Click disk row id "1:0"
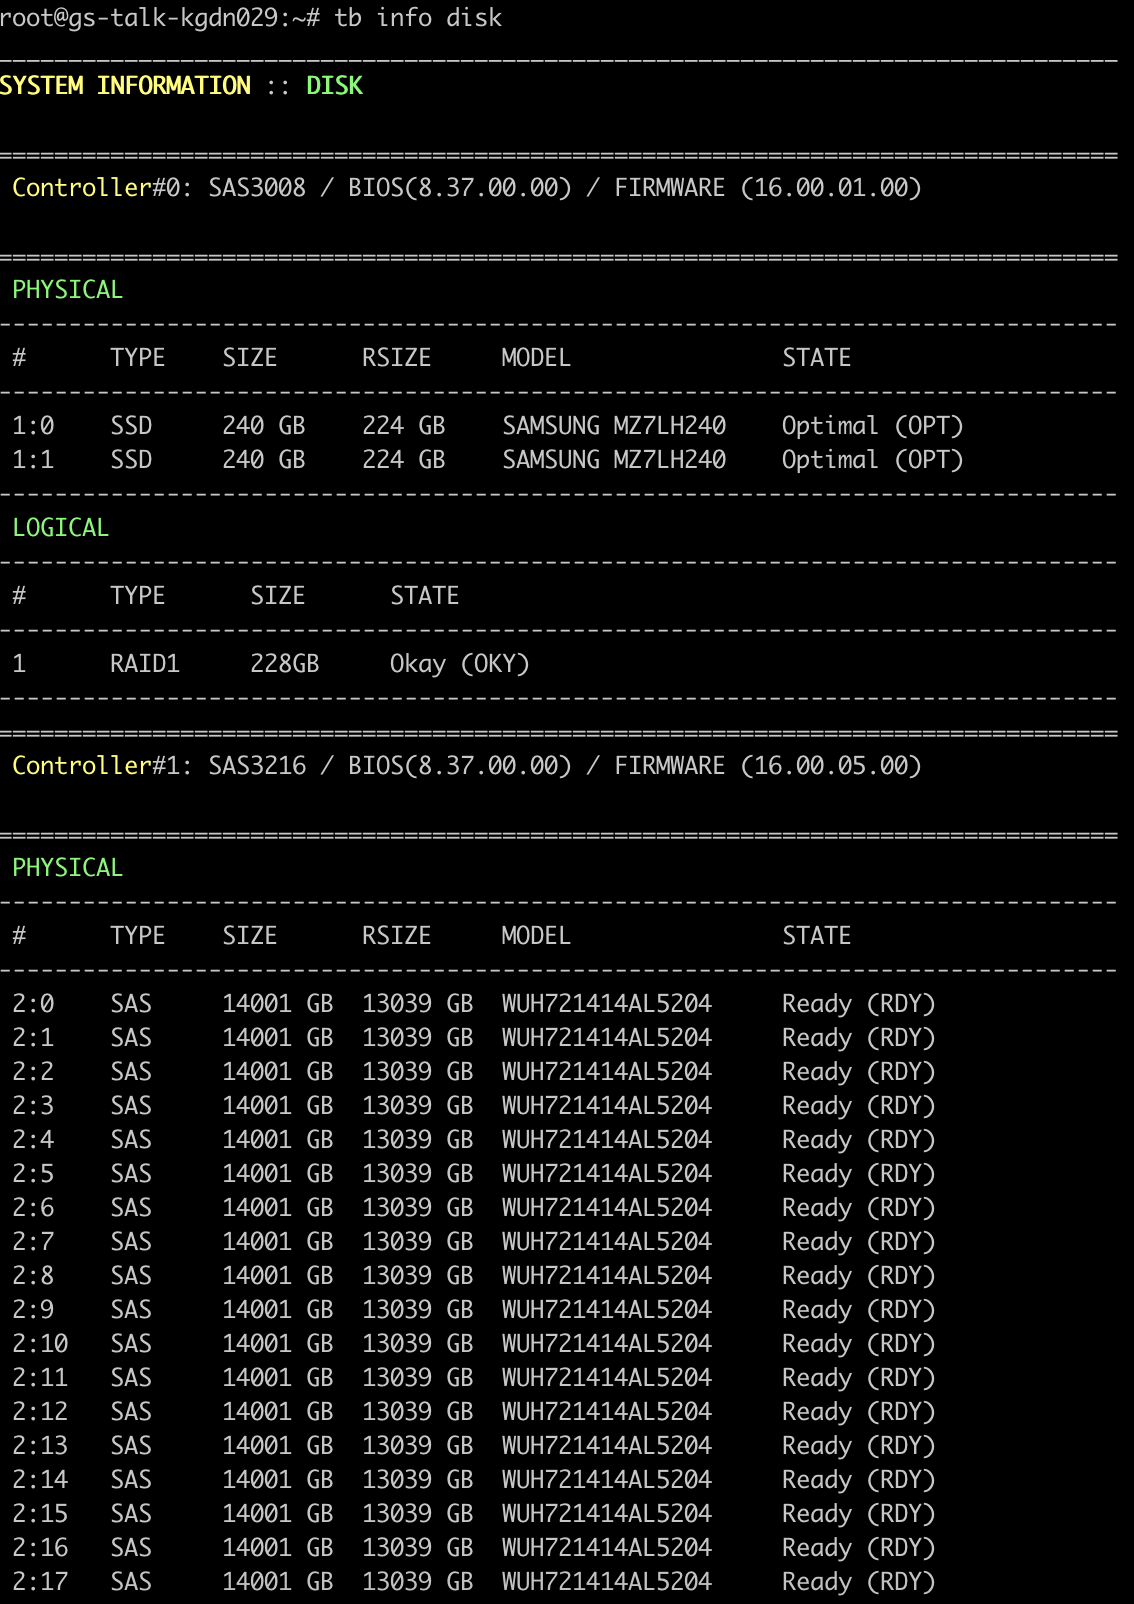 tap(33, 426)
